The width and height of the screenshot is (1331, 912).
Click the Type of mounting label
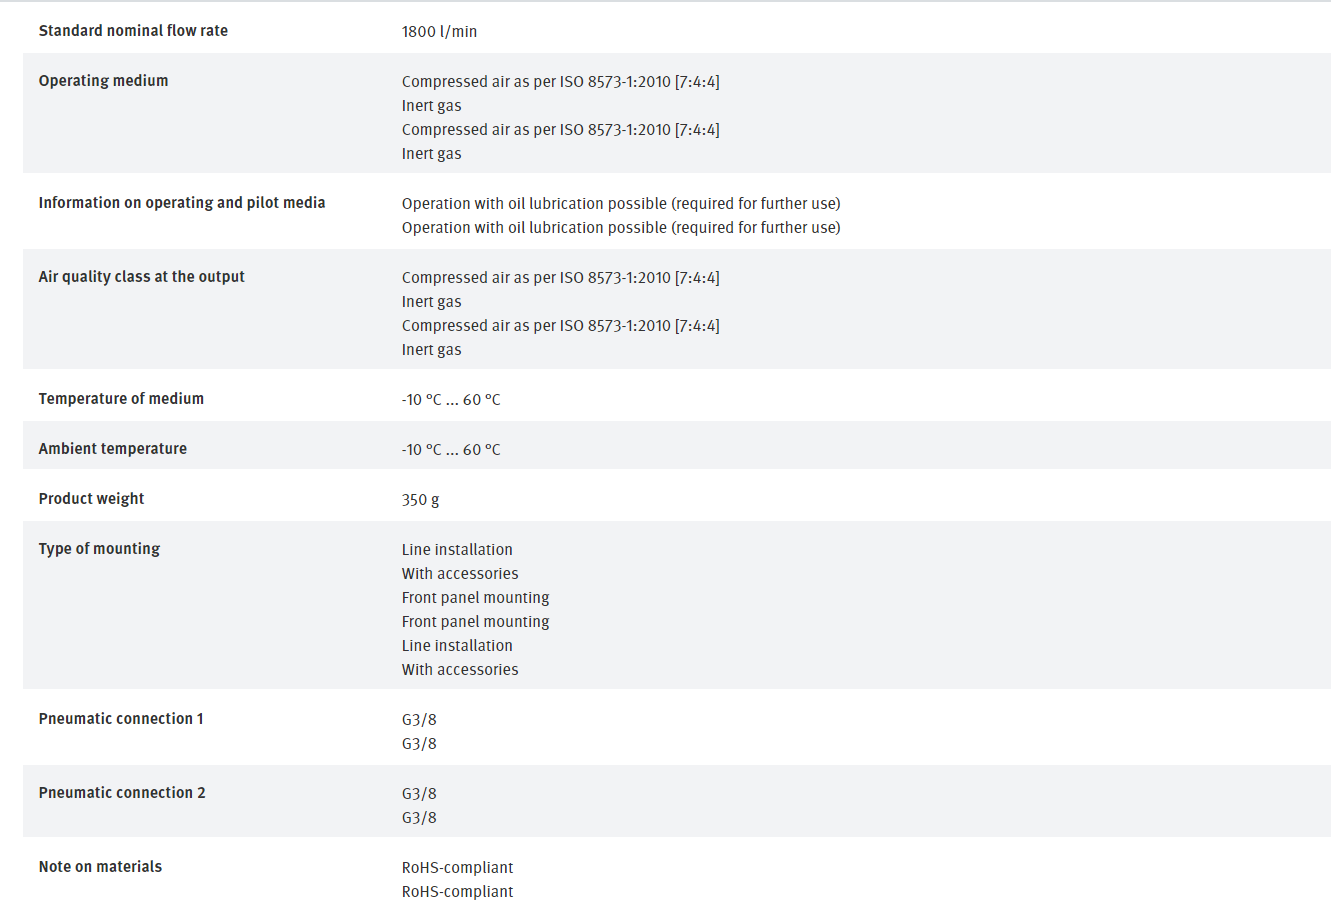click(99, 549)
